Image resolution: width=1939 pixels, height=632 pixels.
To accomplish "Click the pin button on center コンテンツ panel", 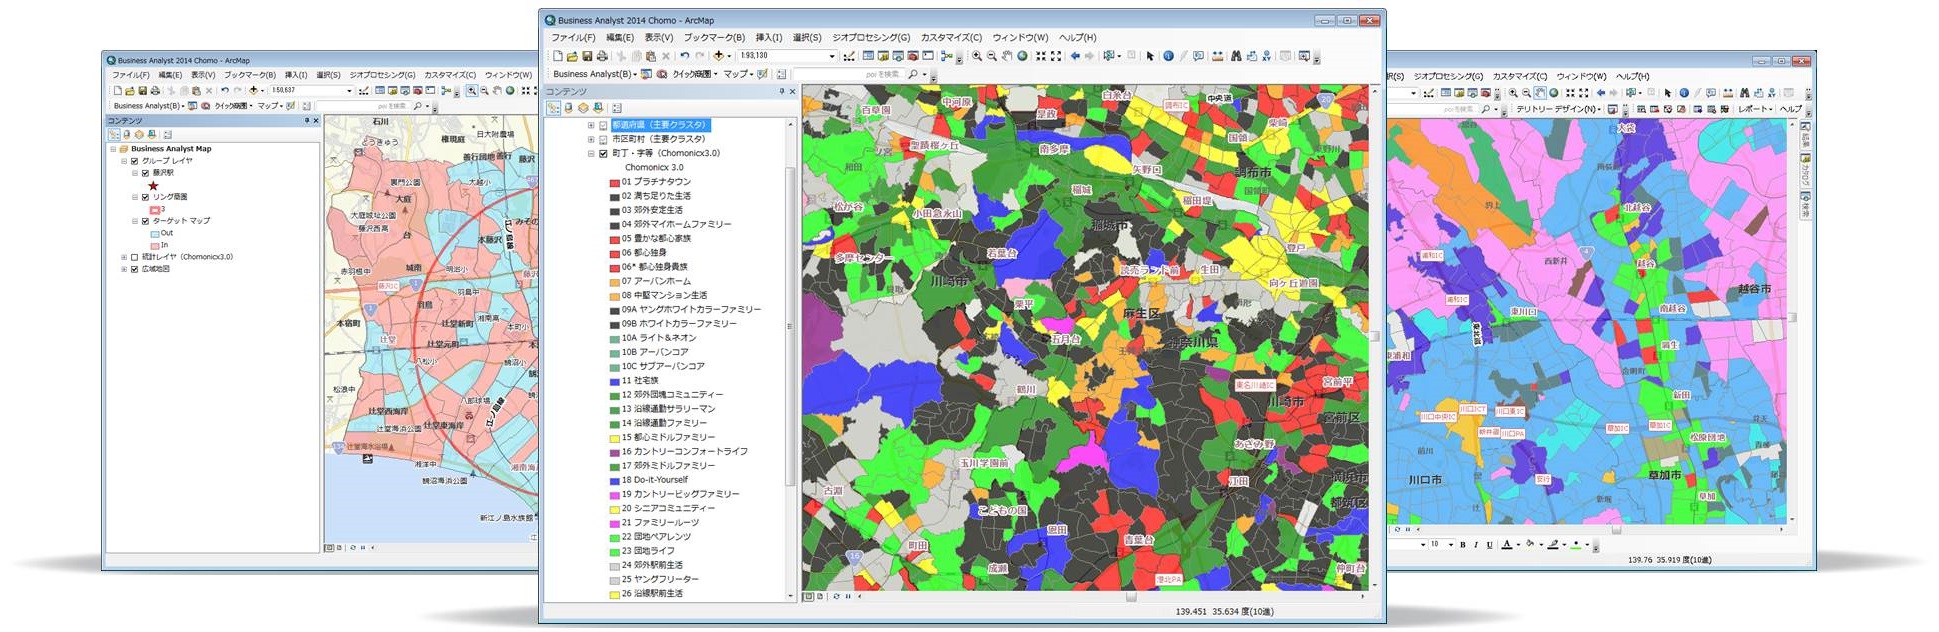I will [782, 91].
